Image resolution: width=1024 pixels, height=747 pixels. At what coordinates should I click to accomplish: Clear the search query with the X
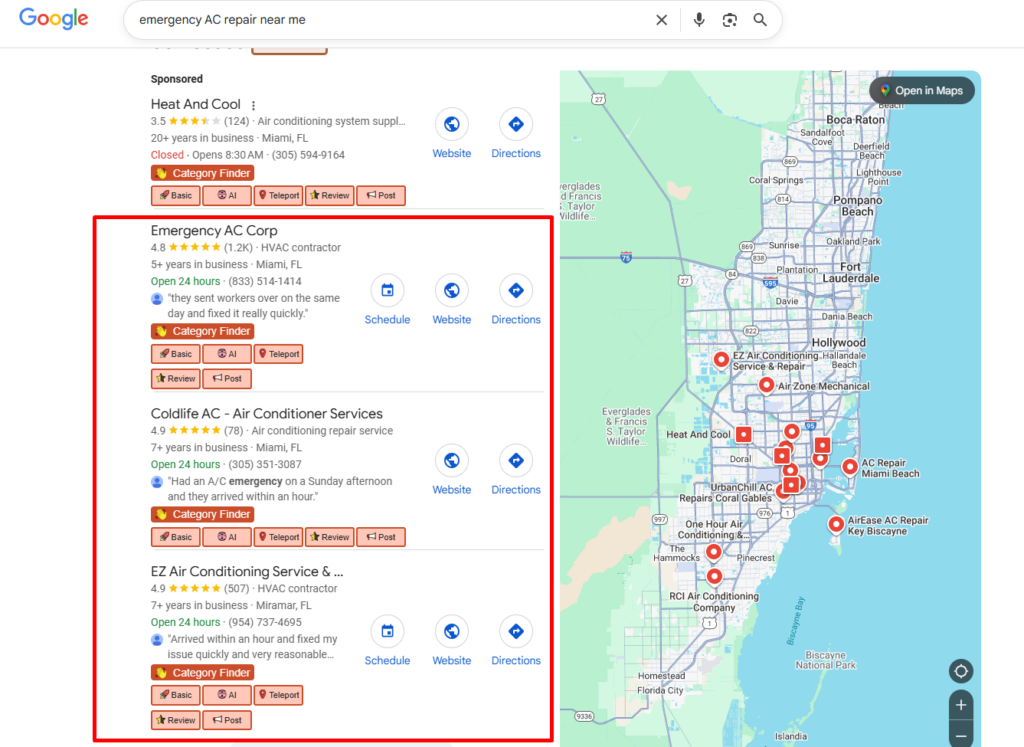point(661,20)
